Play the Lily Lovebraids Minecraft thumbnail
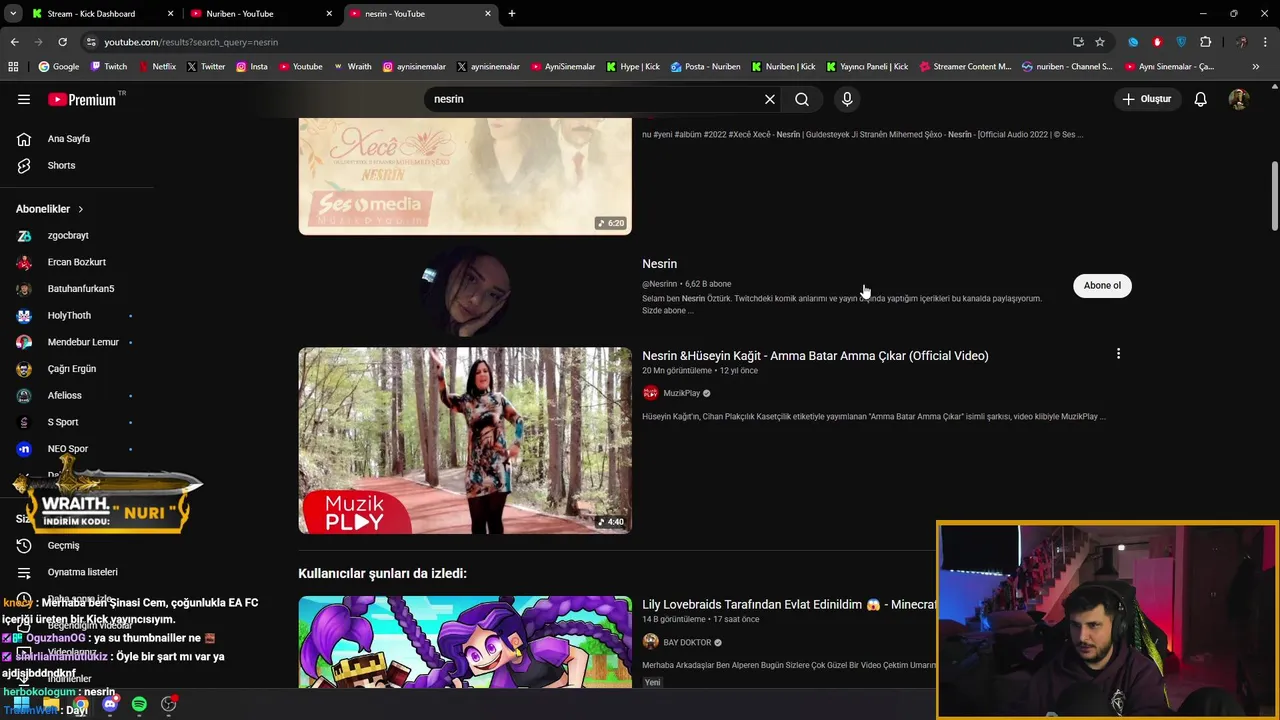The height and width of the screenshot is (720, 1280). point(465,642)
